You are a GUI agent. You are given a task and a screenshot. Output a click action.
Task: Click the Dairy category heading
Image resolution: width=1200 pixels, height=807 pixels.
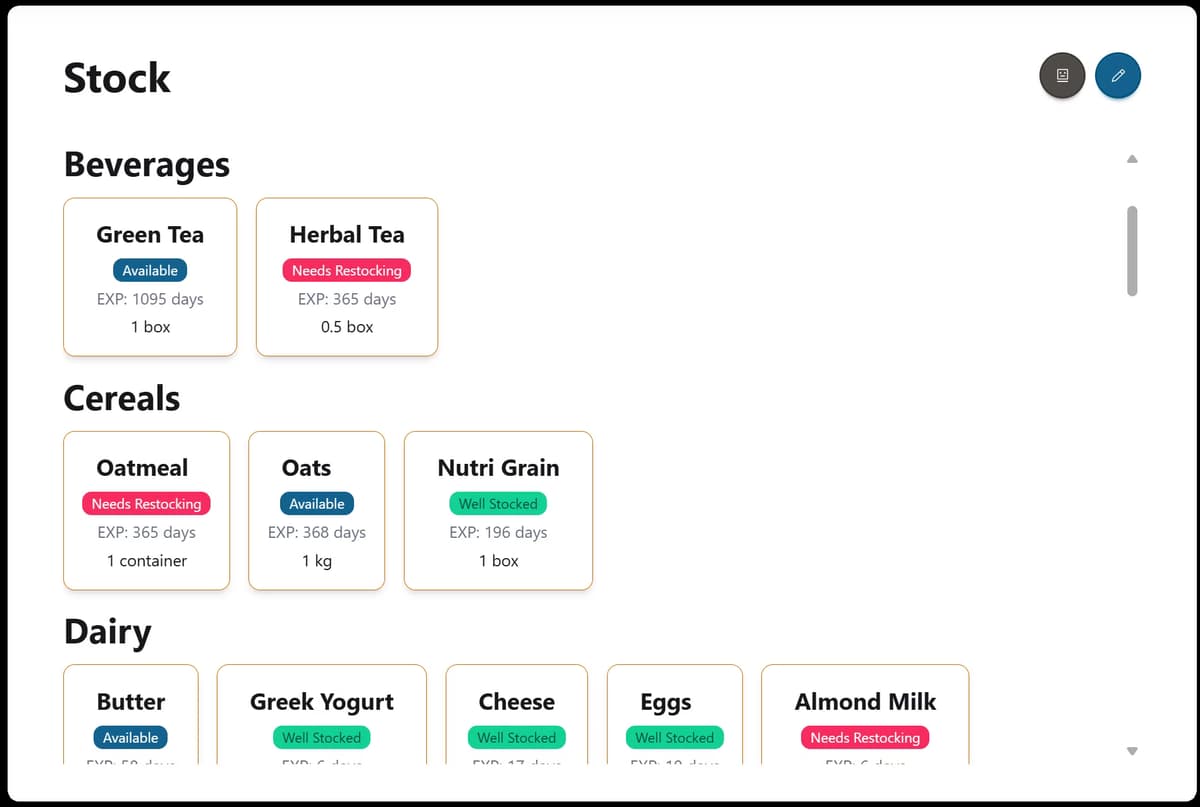(x=108, y=632)
